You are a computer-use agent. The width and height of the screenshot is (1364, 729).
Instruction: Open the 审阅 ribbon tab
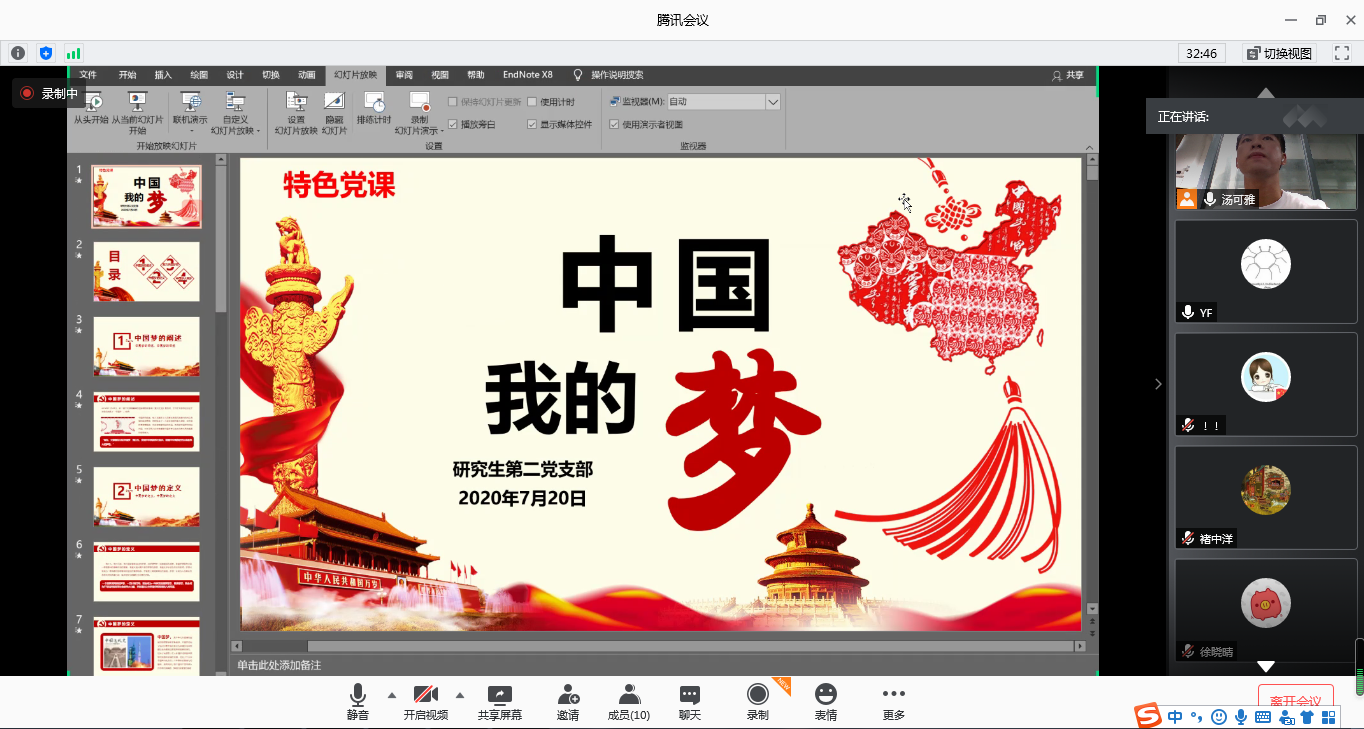point(404,75)
